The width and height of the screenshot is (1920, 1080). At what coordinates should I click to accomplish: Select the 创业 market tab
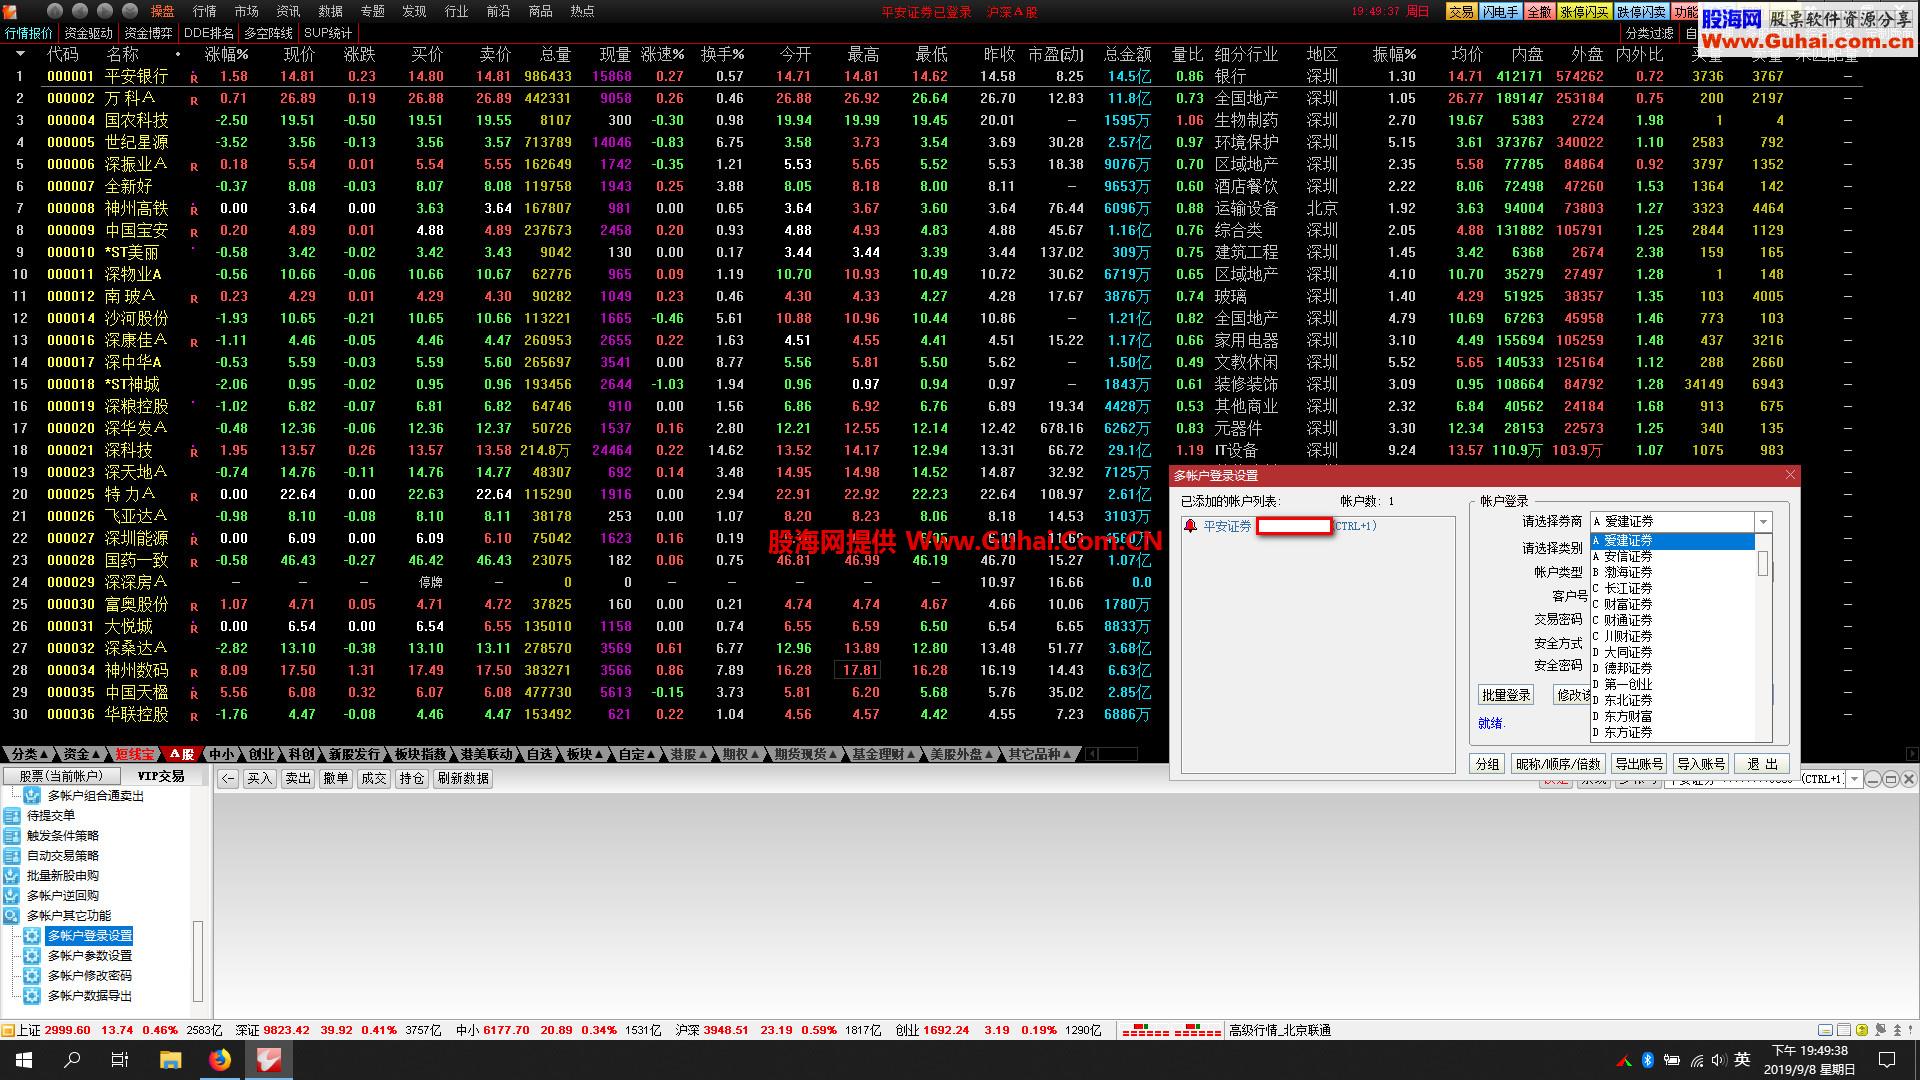tap(262, 755)
